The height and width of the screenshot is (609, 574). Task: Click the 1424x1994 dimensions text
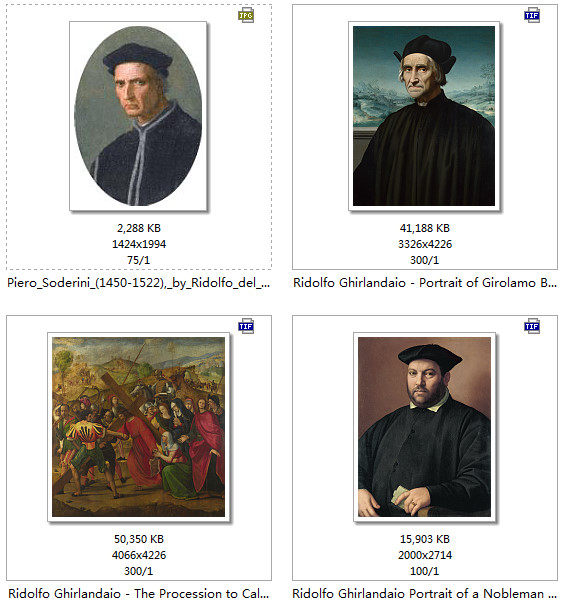139,244
